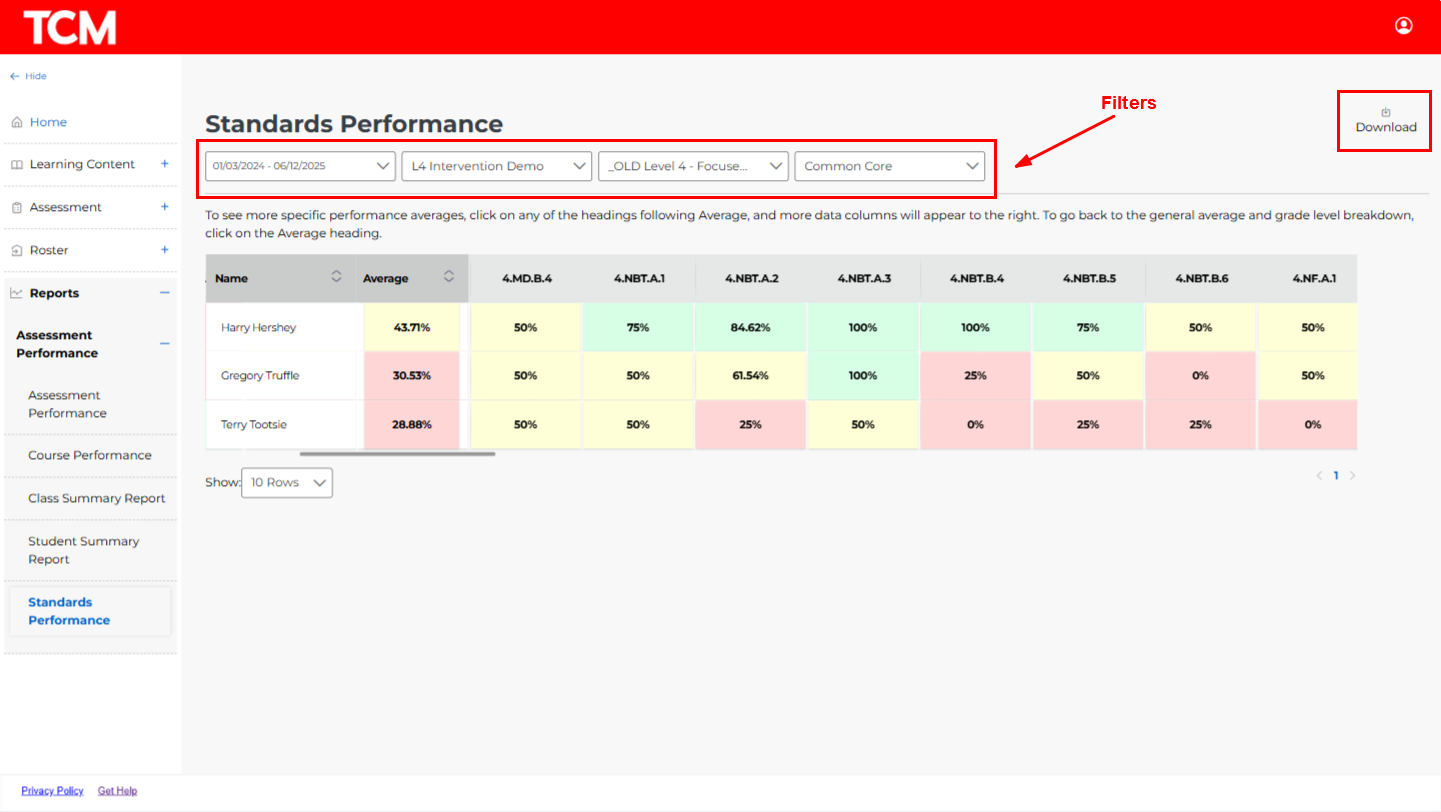Click the Hide sidebar arrow
This screenshot has width=1441, height=812.
pyautogui.click(x=15, y=76)
